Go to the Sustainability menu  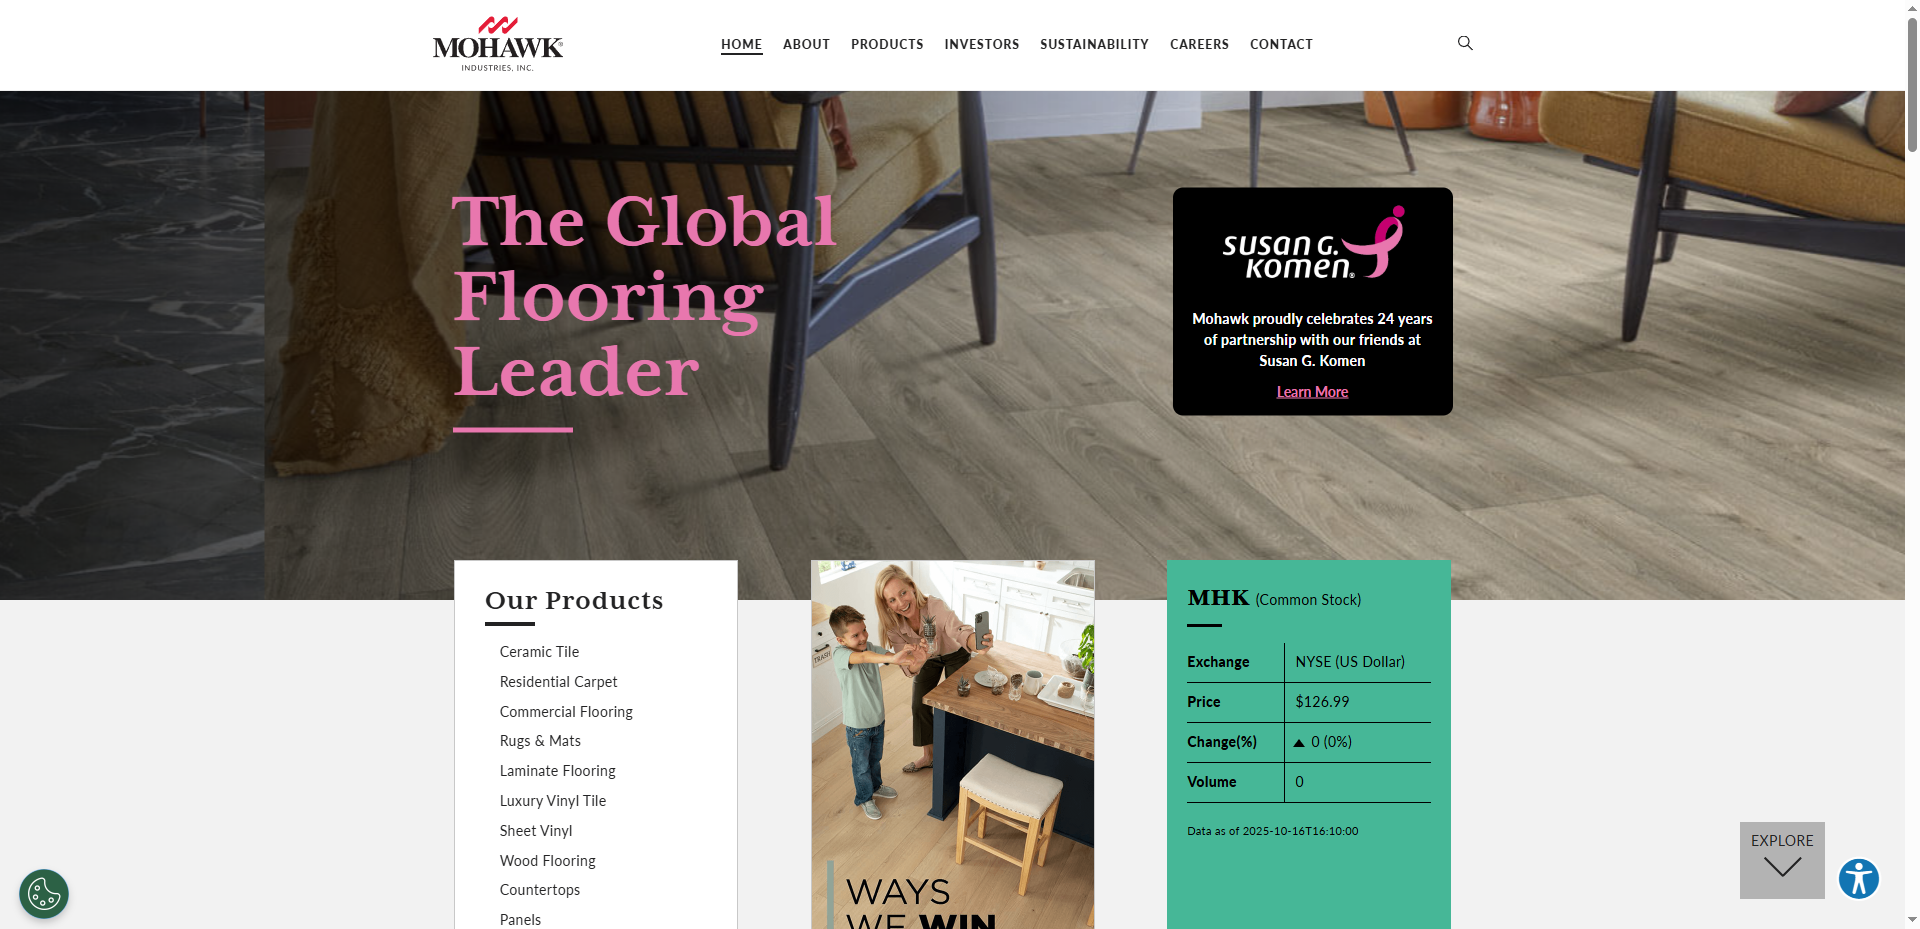pyautogui.click(x=1094, y=44)
